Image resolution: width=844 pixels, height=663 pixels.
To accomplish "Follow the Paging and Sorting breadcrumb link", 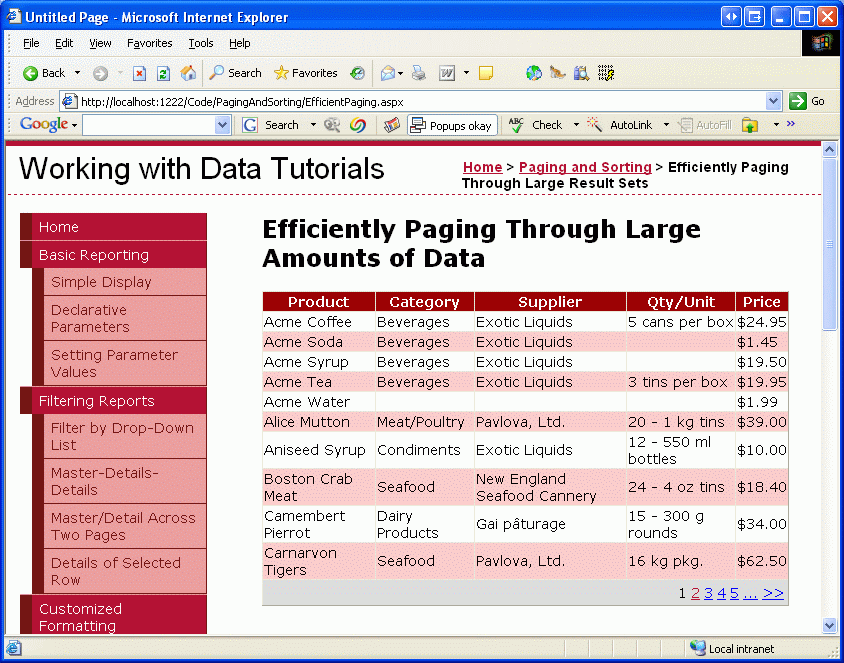I will [585, 167].
